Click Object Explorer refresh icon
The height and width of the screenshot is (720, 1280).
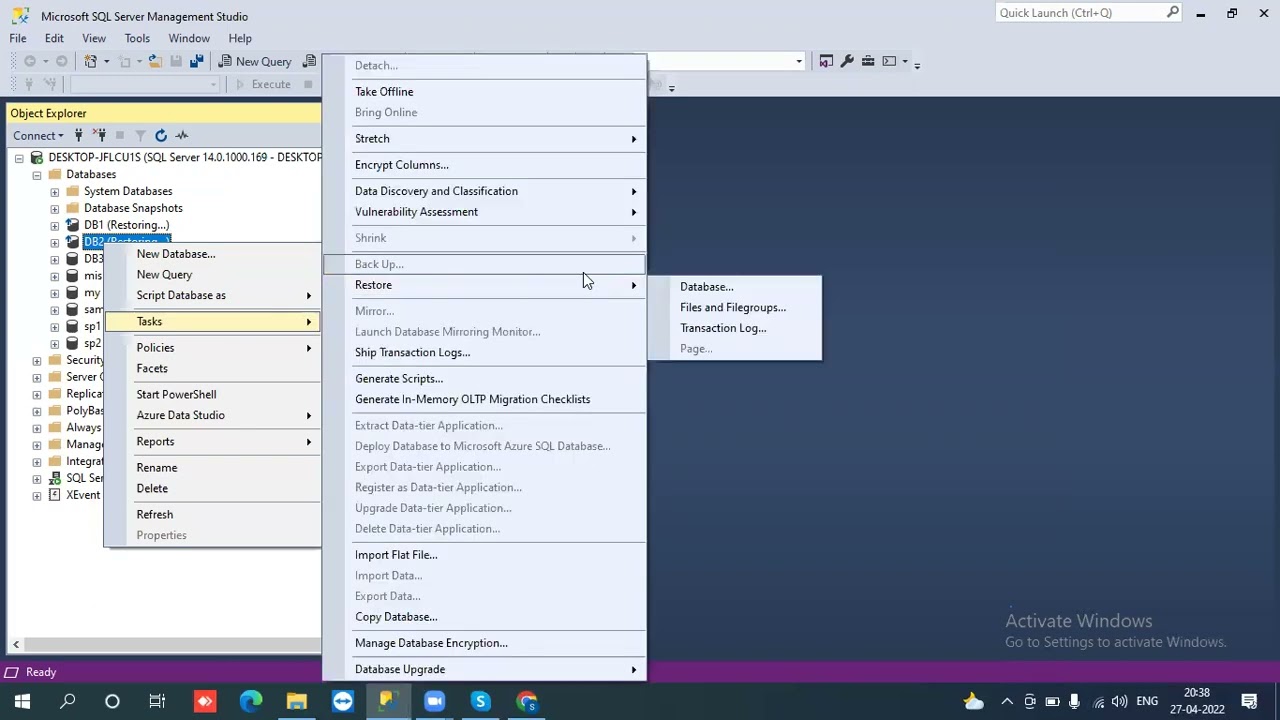pos(161,135)
